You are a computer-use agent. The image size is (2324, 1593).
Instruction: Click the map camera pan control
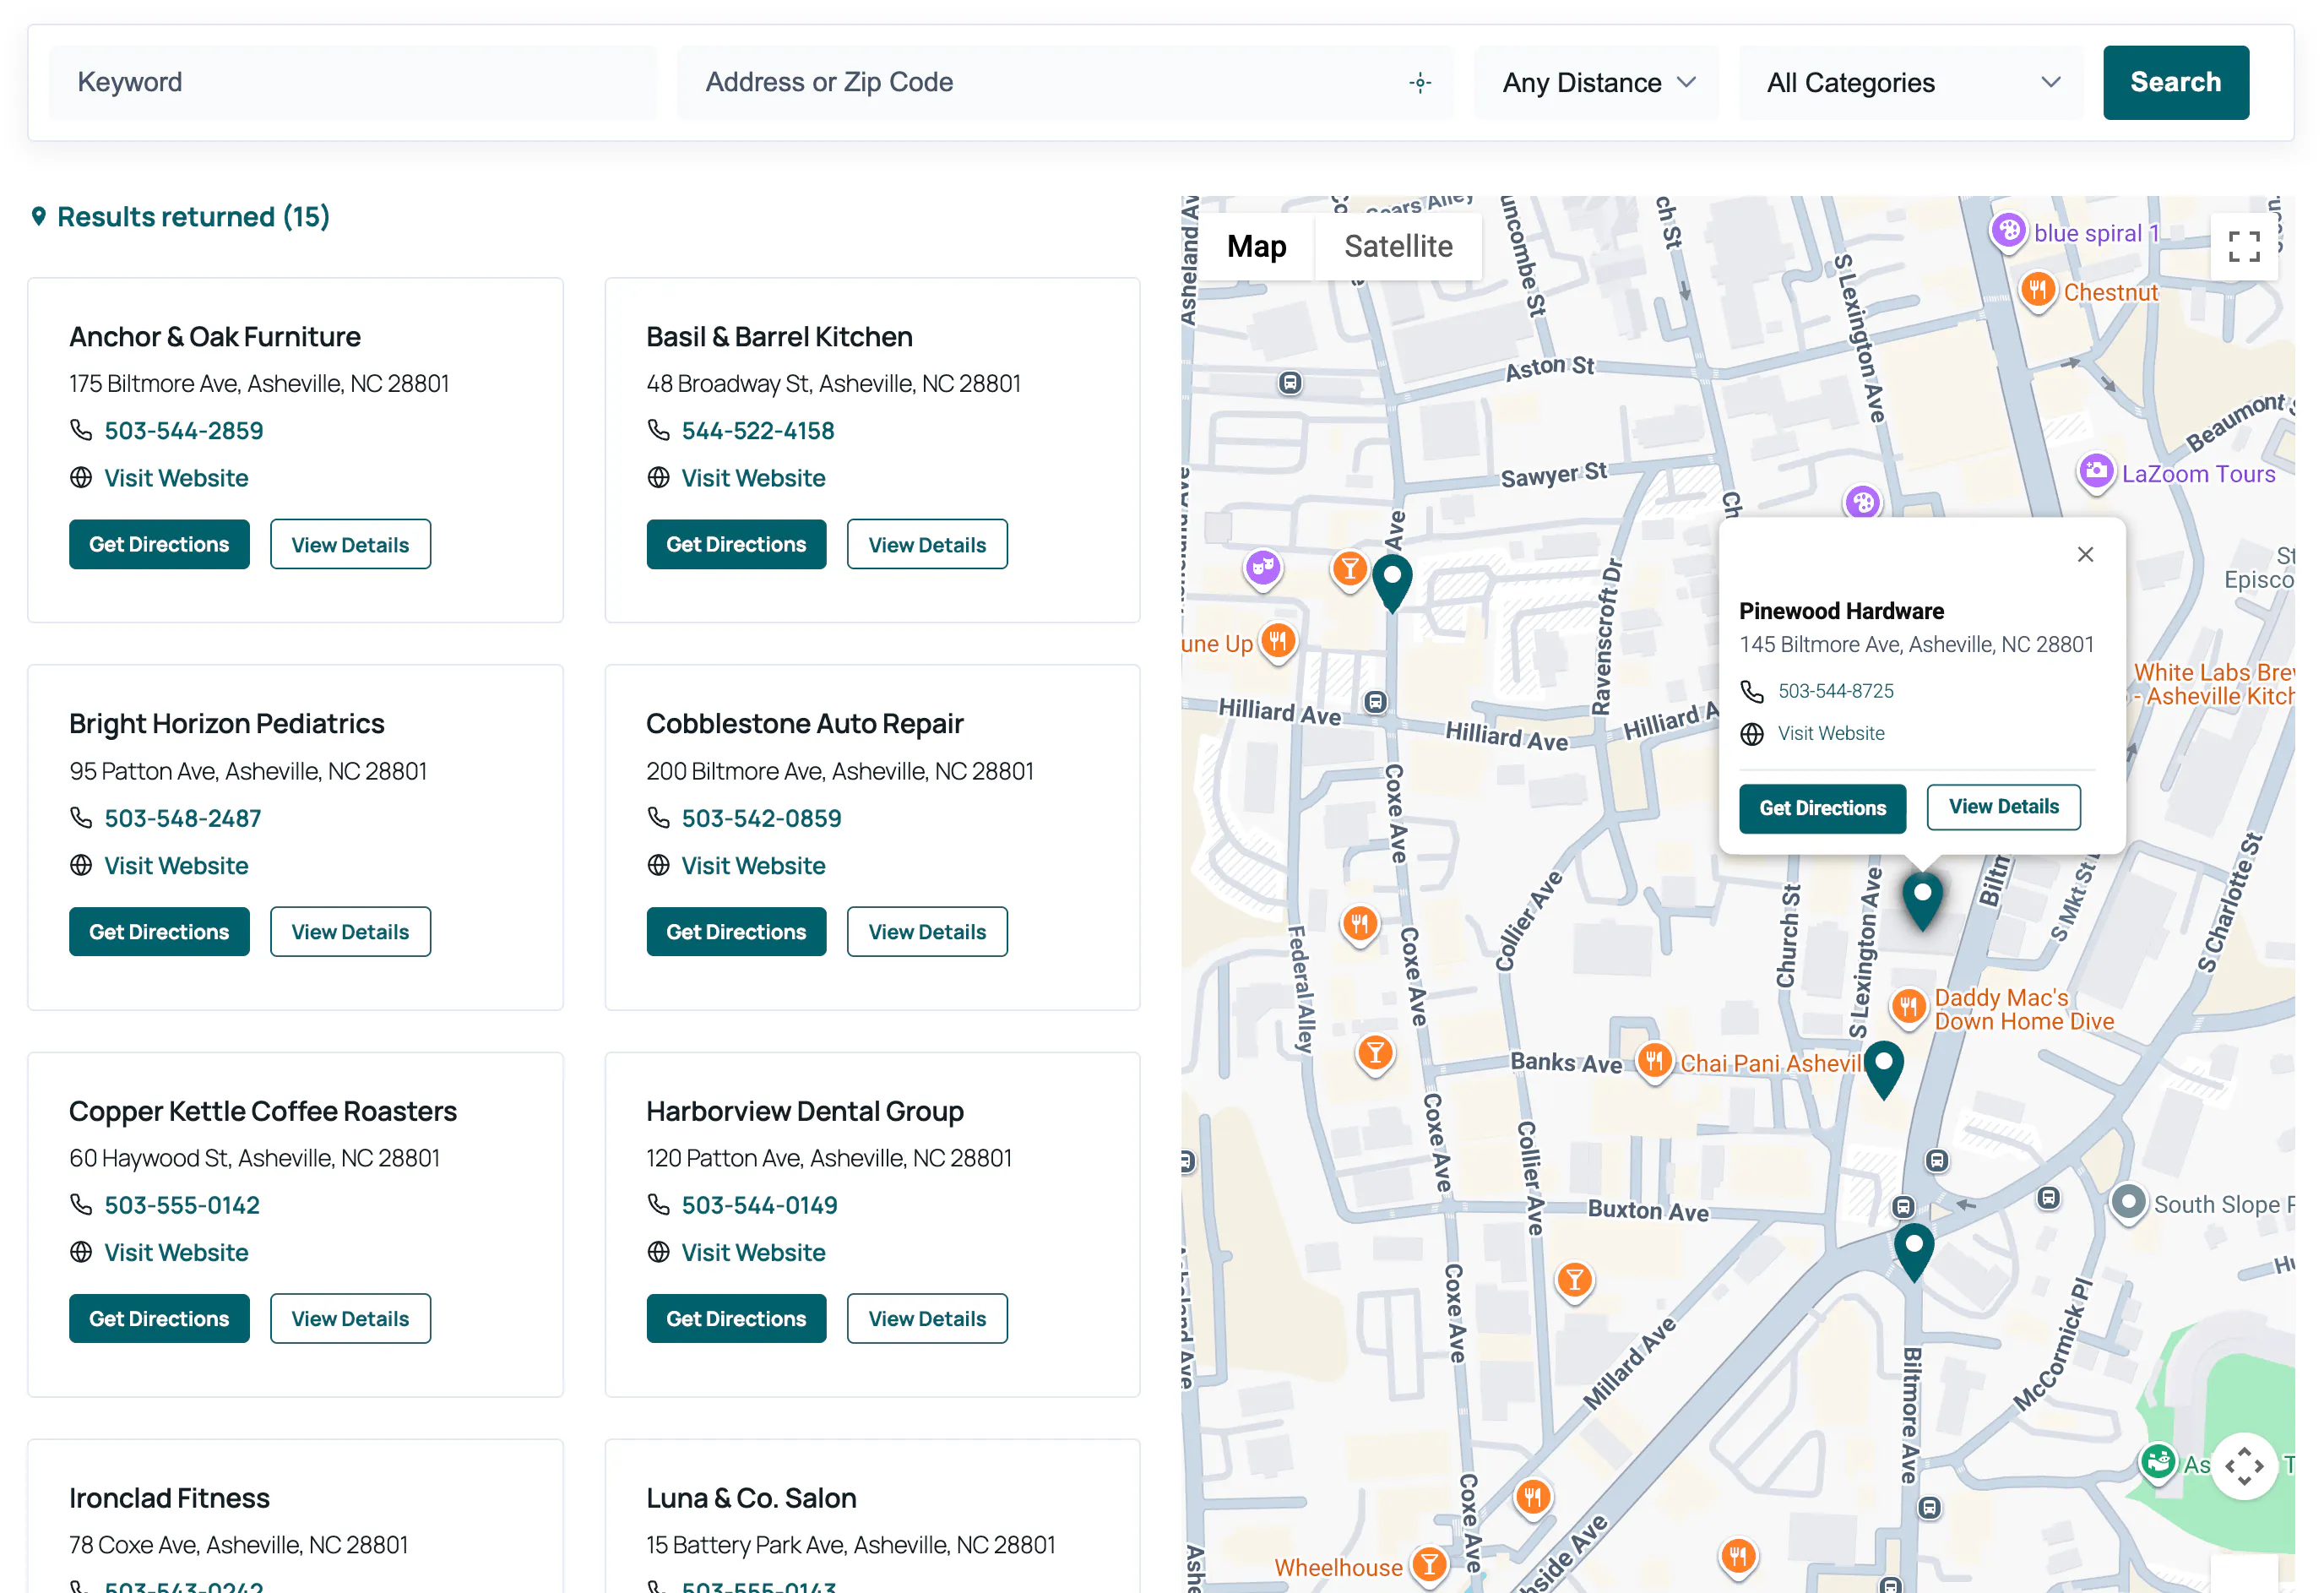2244,1466
